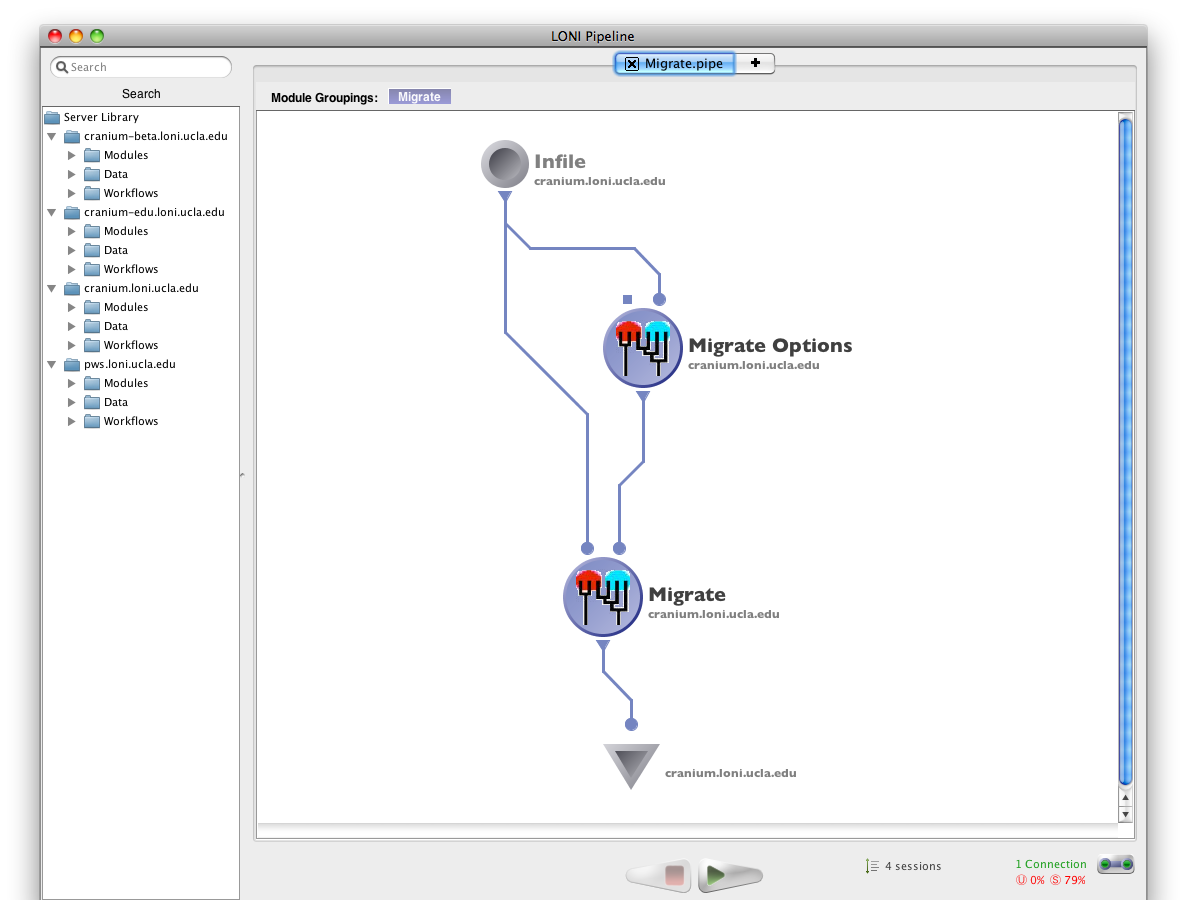Click the Infile data source circle icon
1187x900 pixels.
pos(504,163)
